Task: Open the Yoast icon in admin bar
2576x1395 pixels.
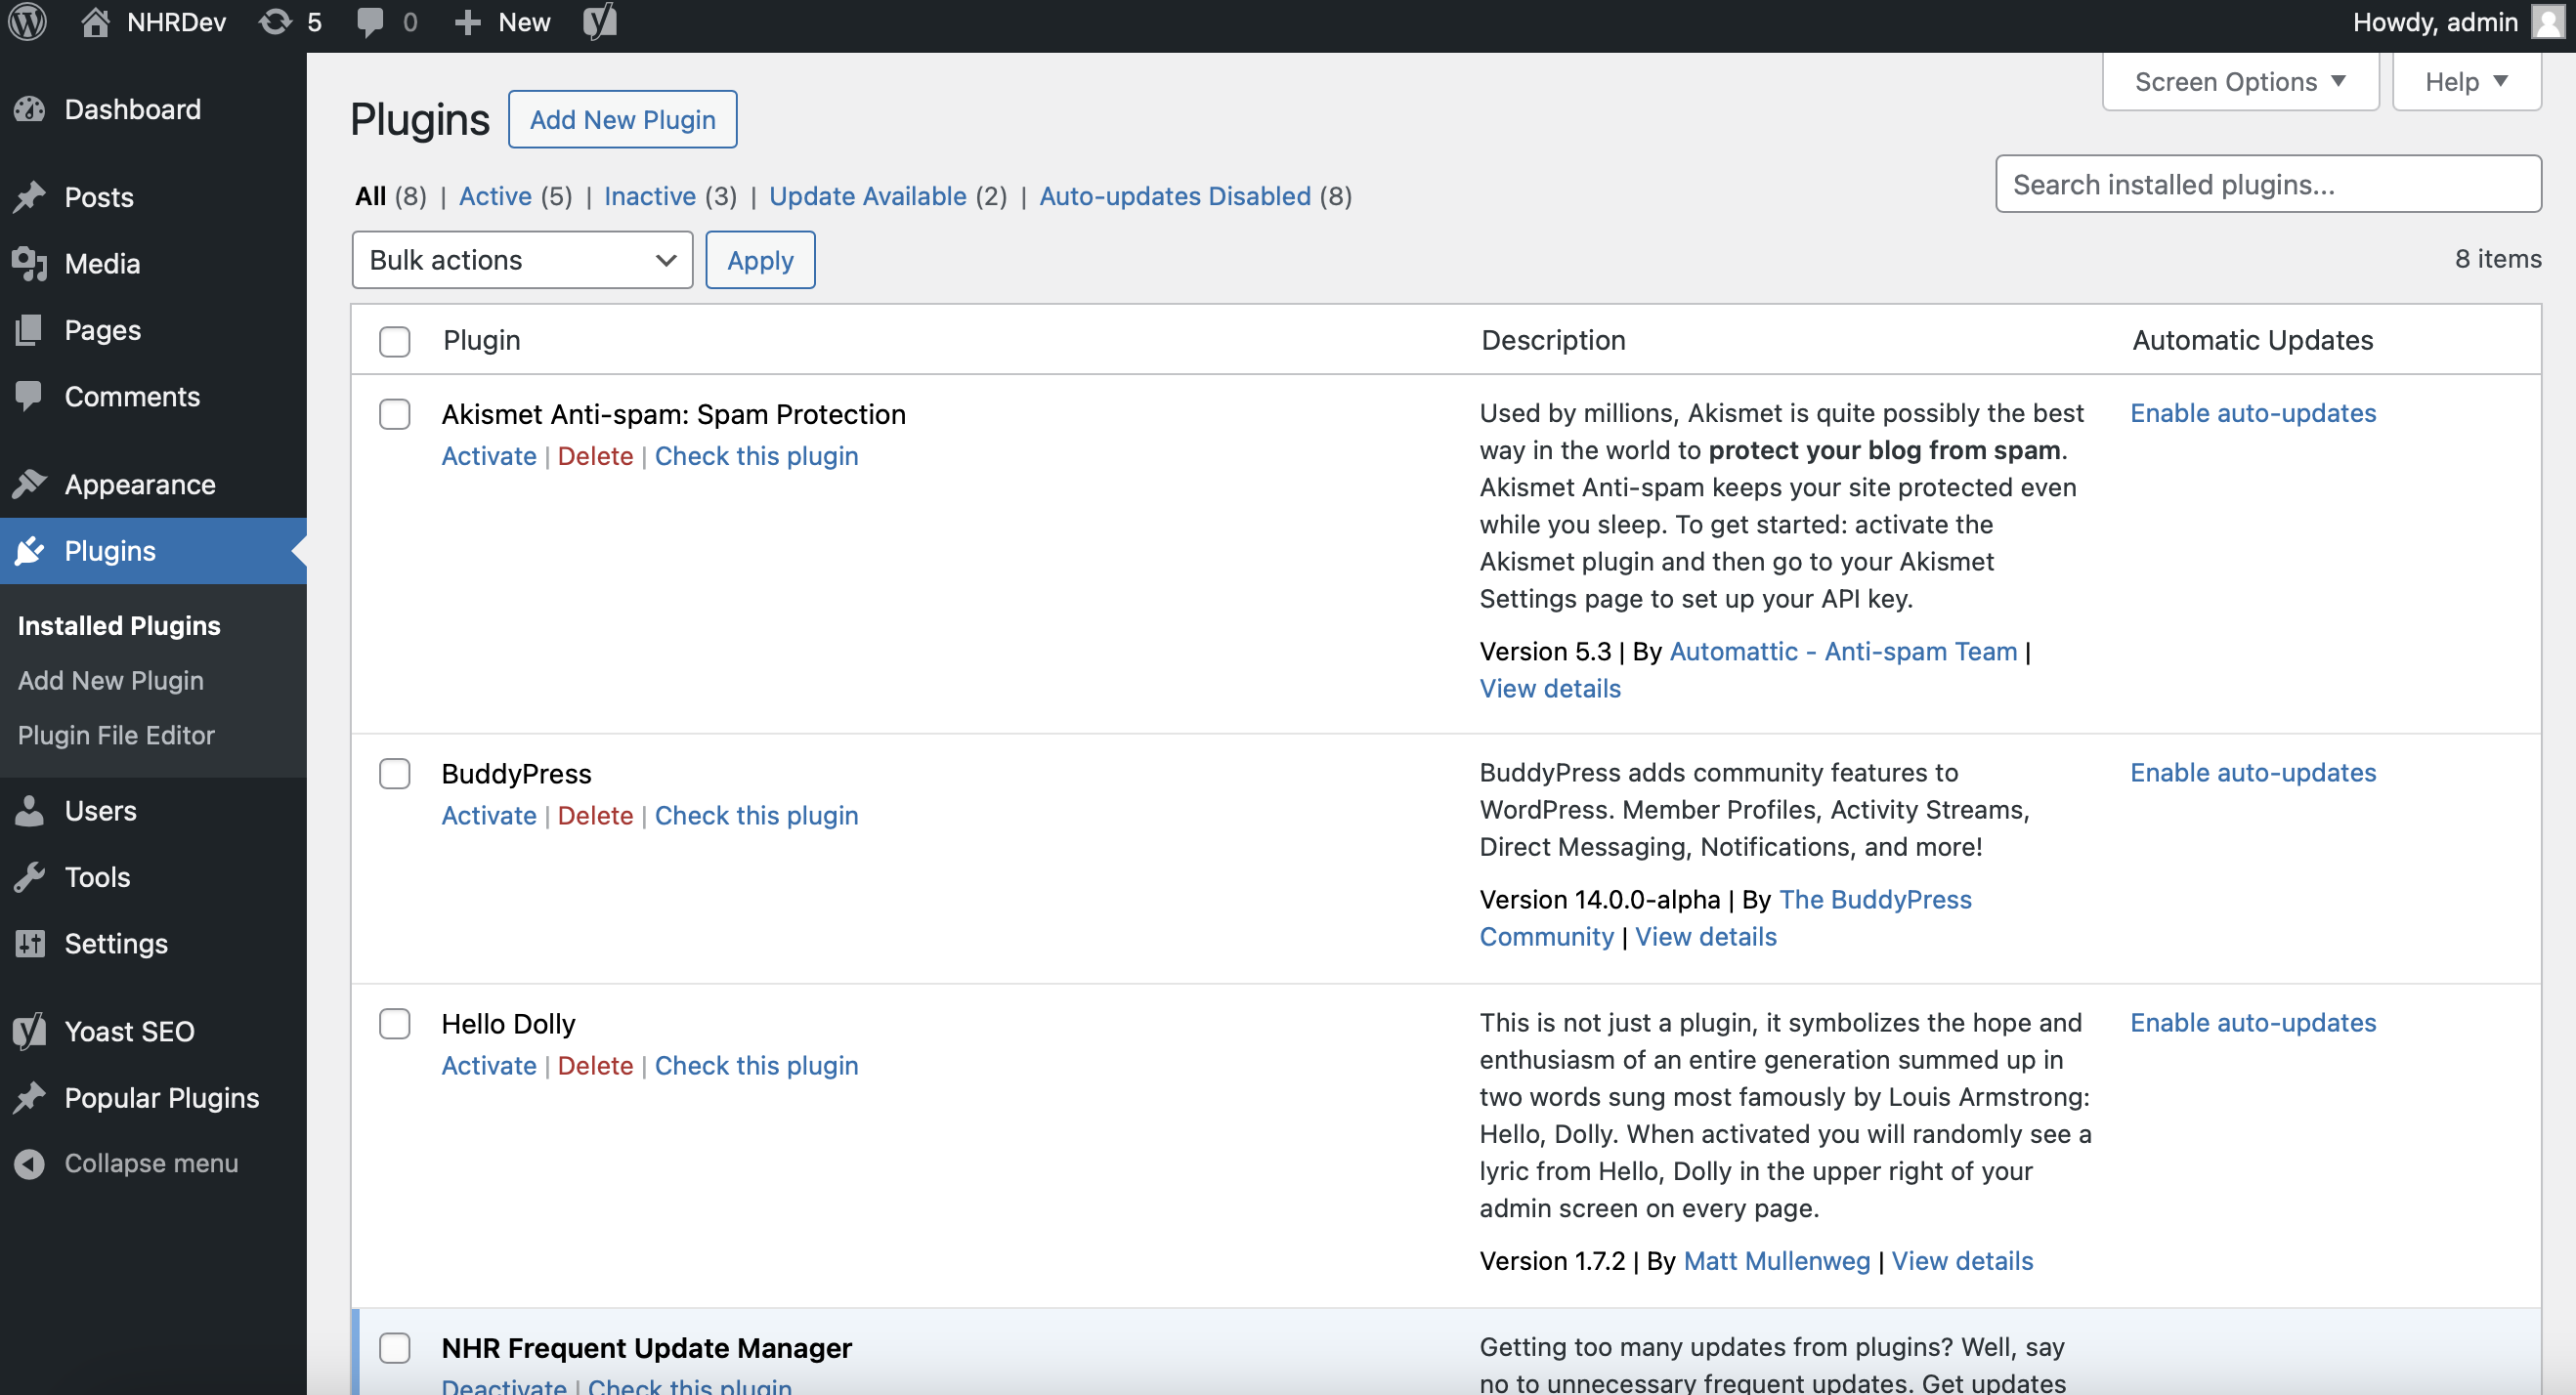Action: tap(600, 22)
